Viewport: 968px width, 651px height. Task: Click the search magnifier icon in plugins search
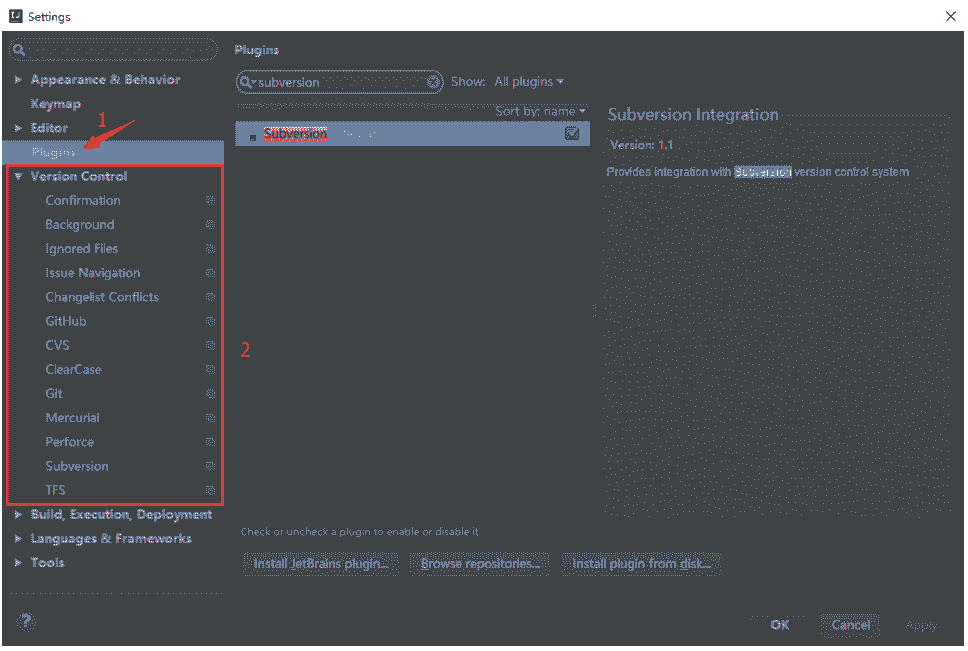pyautogui.click(x=247, y=82)
